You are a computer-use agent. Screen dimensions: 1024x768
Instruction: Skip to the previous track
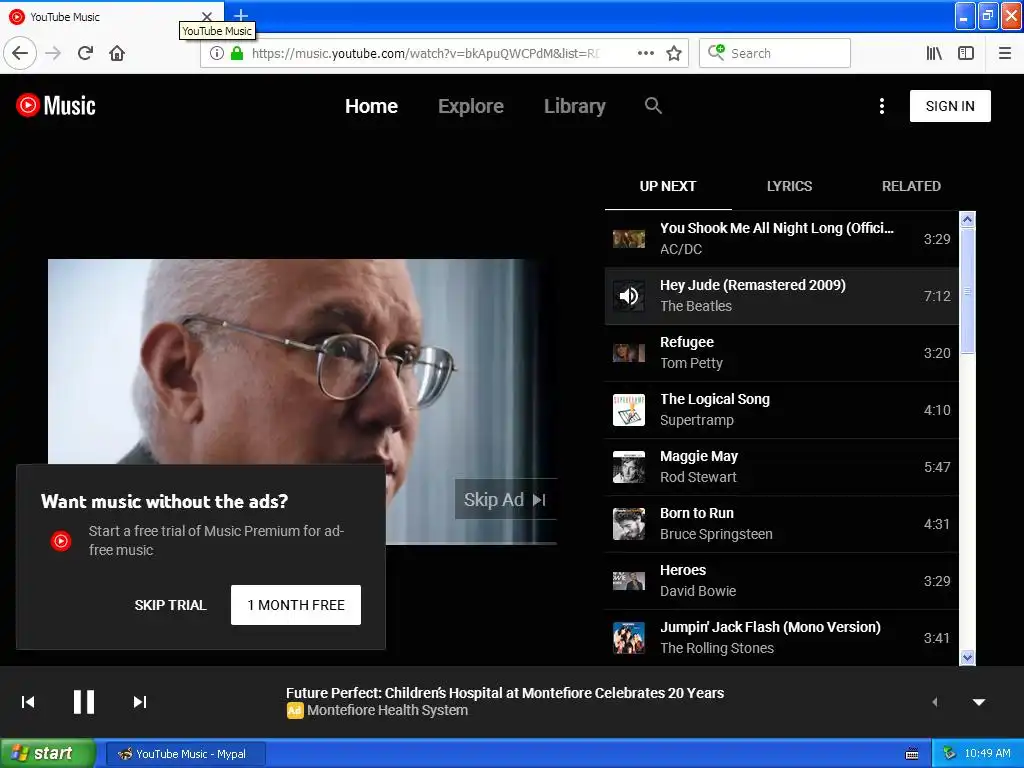[28, 702]
